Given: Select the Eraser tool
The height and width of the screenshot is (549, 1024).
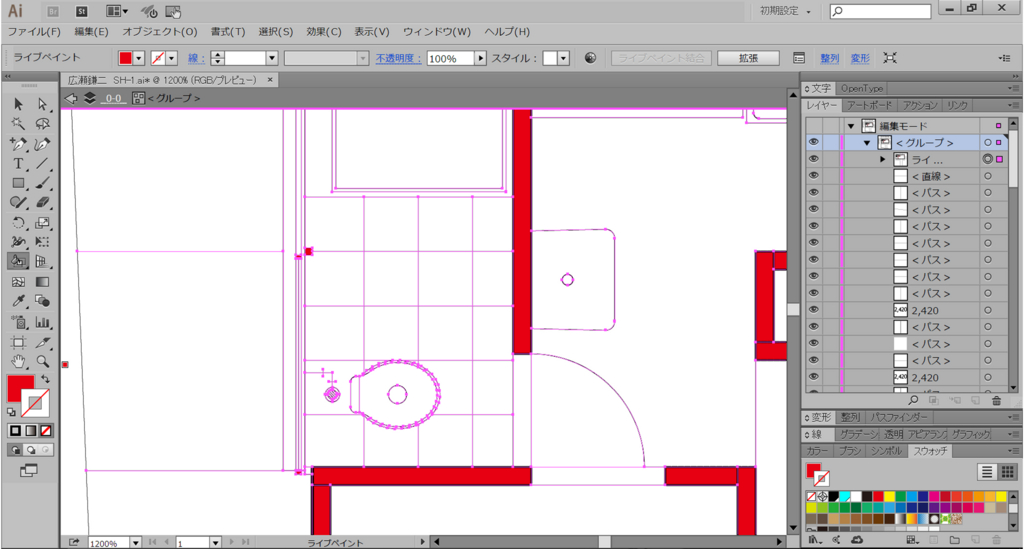Looking at the screenshot, I should click(42, 203).
